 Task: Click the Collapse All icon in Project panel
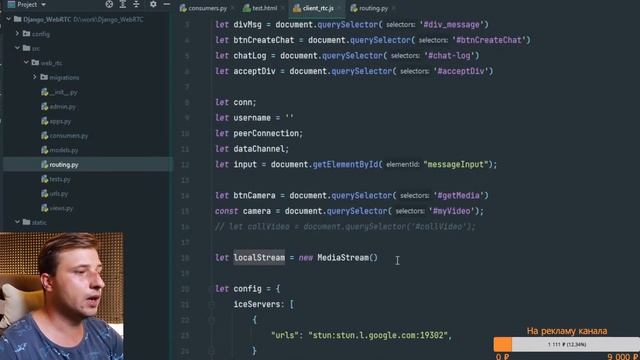pyautogui.click(x=136, y=4)
